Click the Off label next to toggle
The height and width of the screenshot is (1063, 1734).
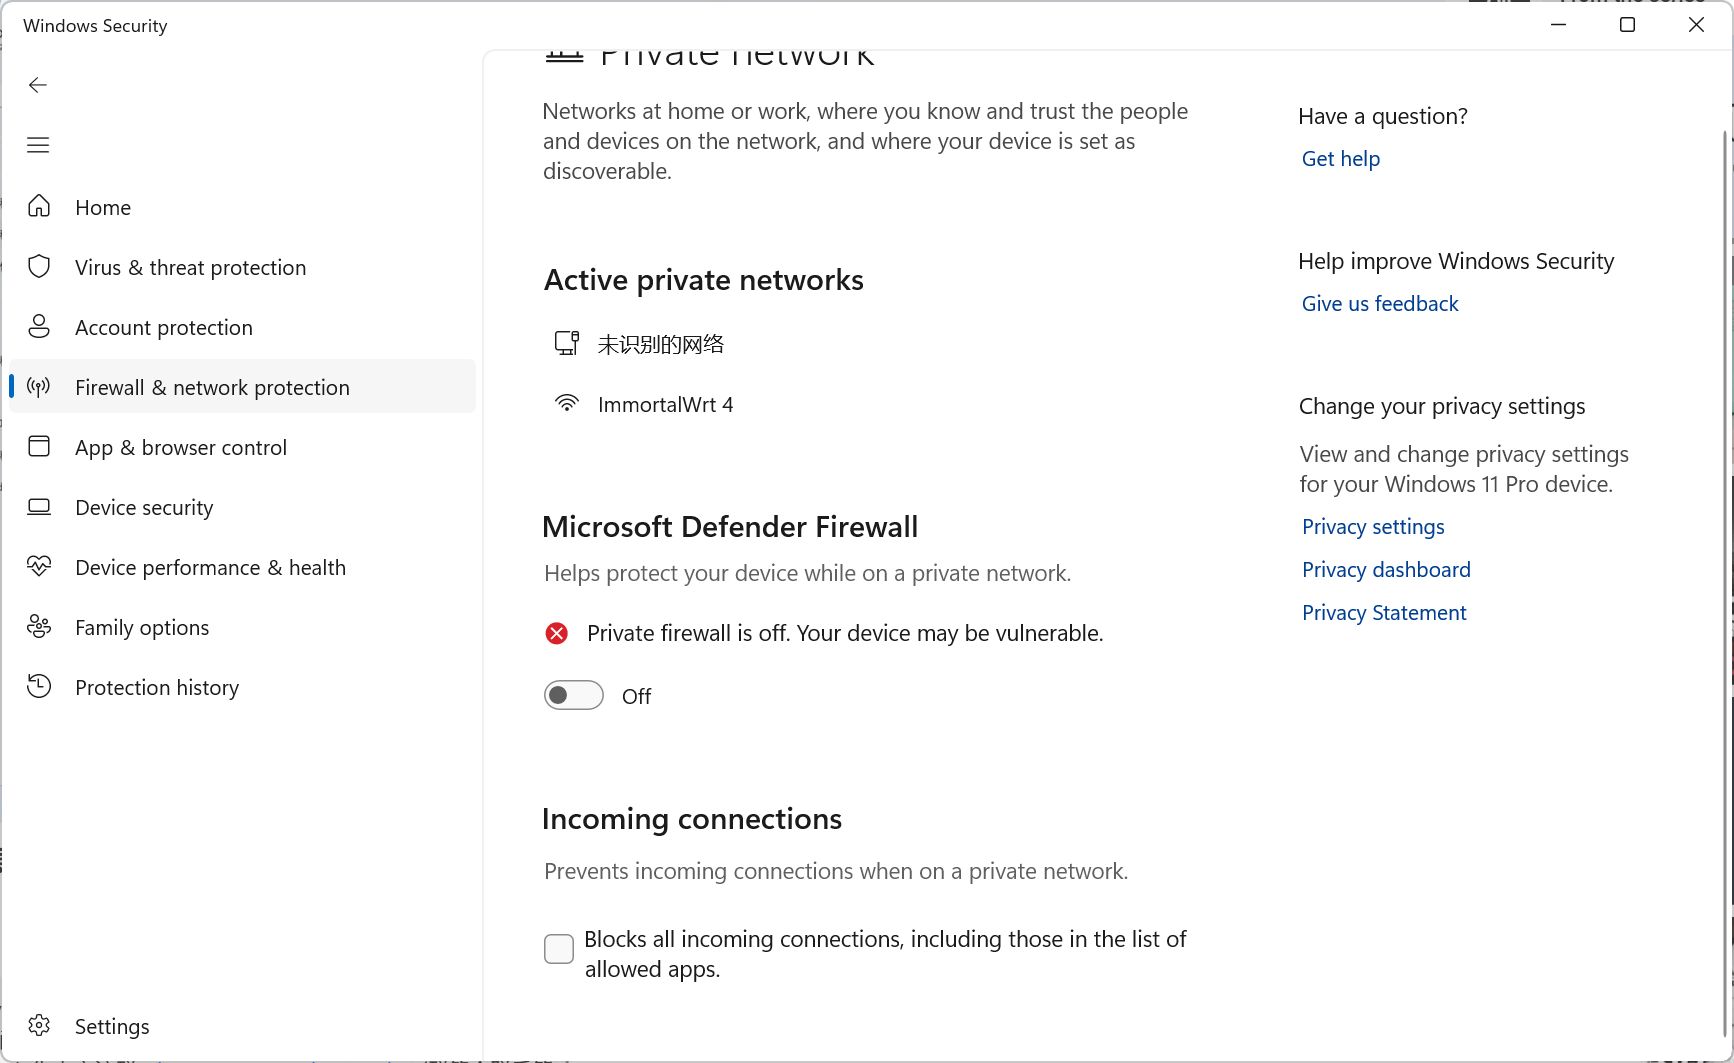(636, 696)
